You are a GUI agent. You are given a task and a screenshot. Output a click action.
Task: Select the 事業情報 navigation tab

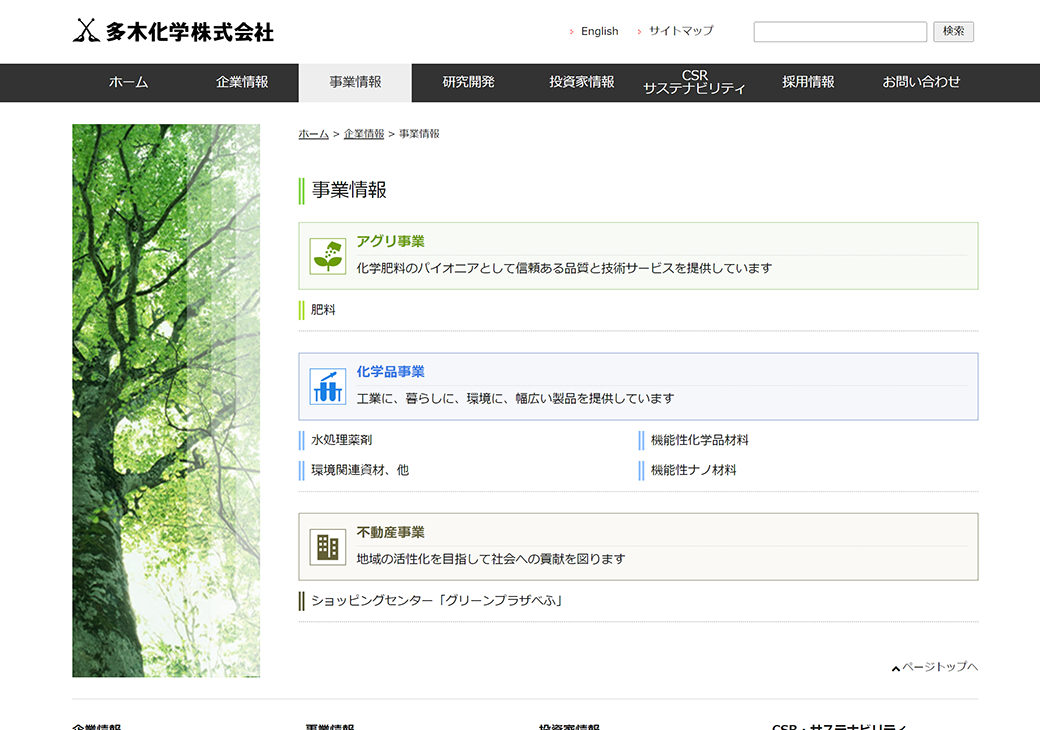[355, 83]
